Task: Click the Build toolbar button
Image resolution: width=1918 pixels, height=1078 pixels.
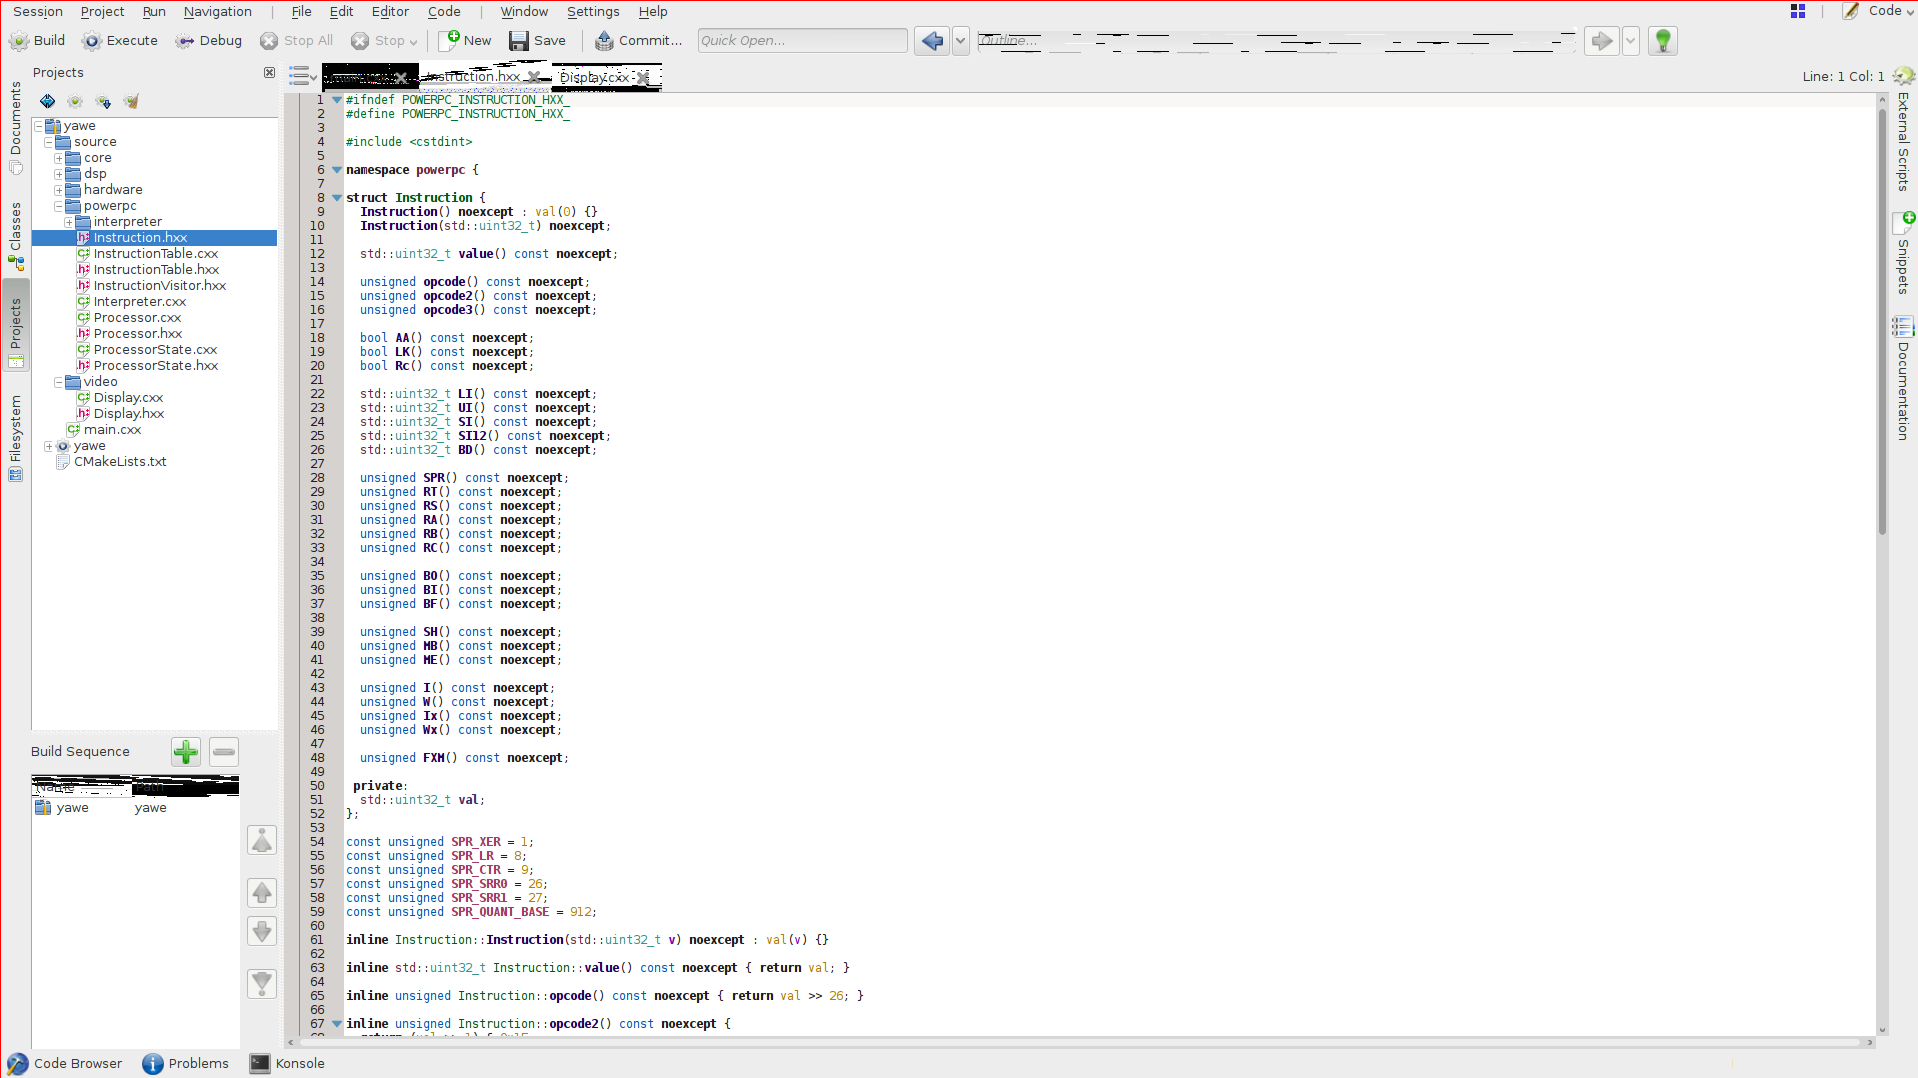Action: coord(37,41)
